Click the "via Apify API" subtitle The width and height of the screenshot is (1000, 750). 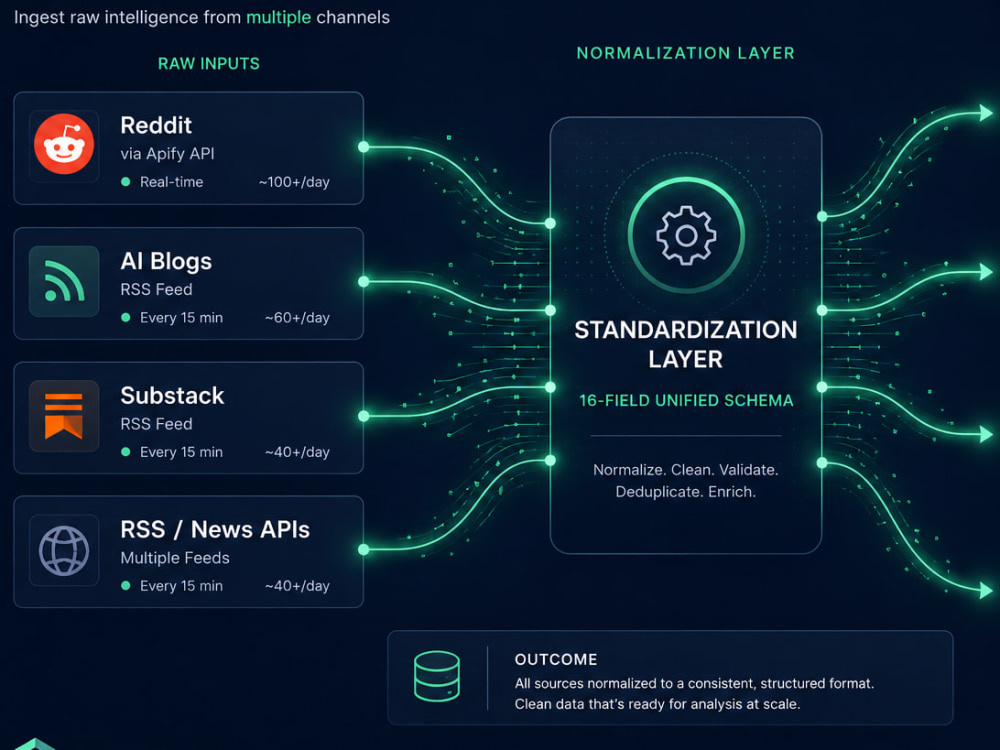[x=167, y=154]
